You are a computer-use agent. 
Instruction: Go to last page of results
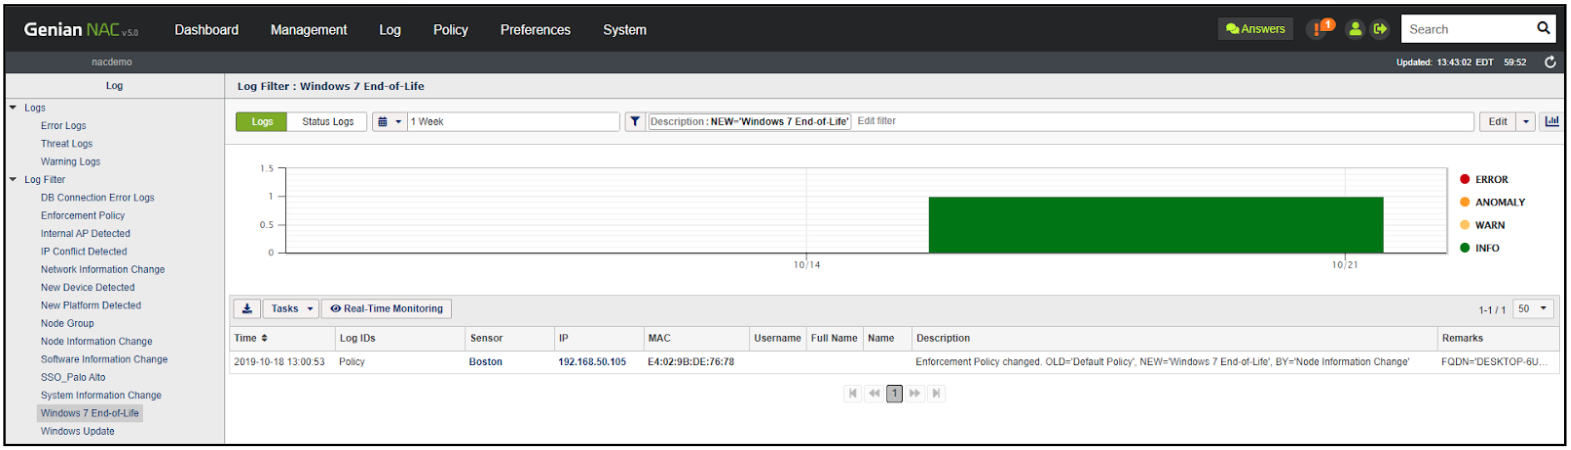936,394
